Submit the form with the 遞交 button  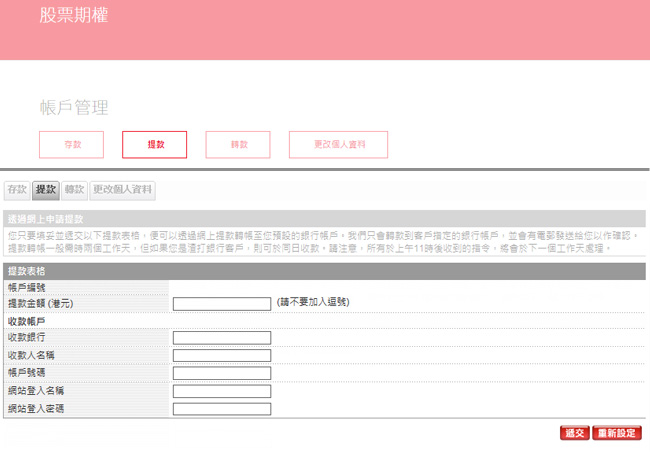click(x=574, y=433)
